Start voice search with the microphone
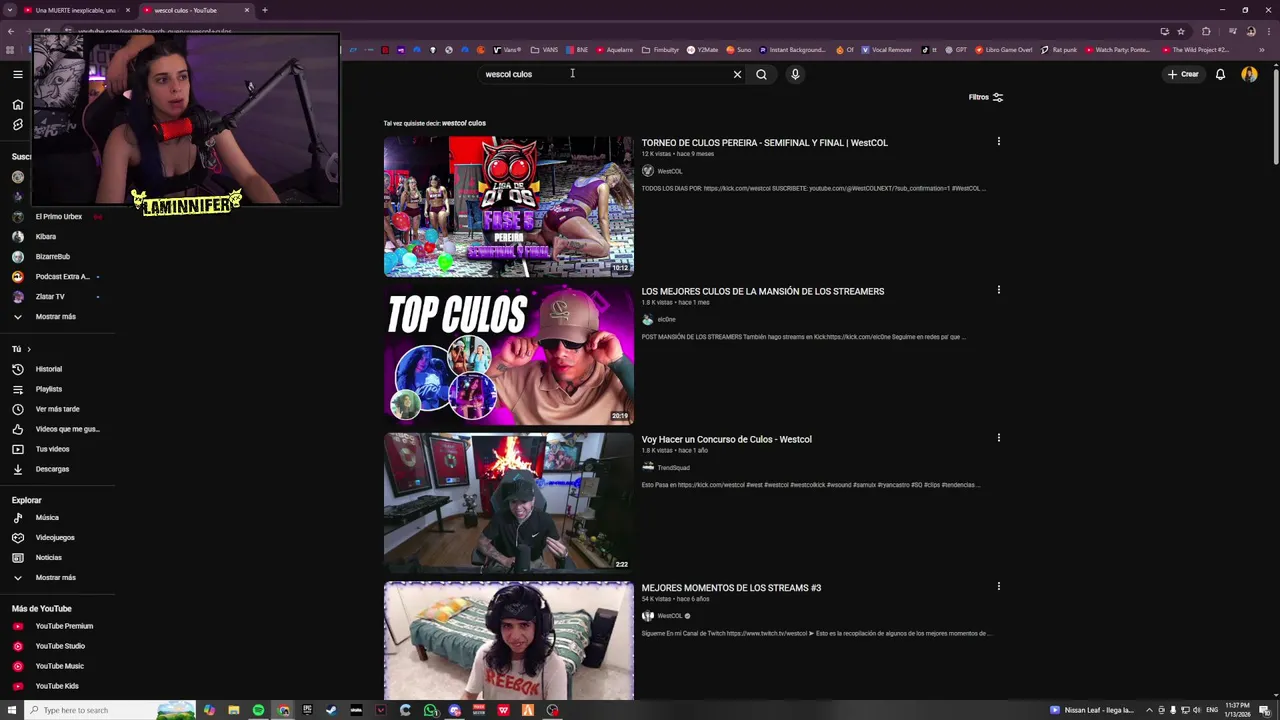1280x720 pixels. (x=795, y=74)
